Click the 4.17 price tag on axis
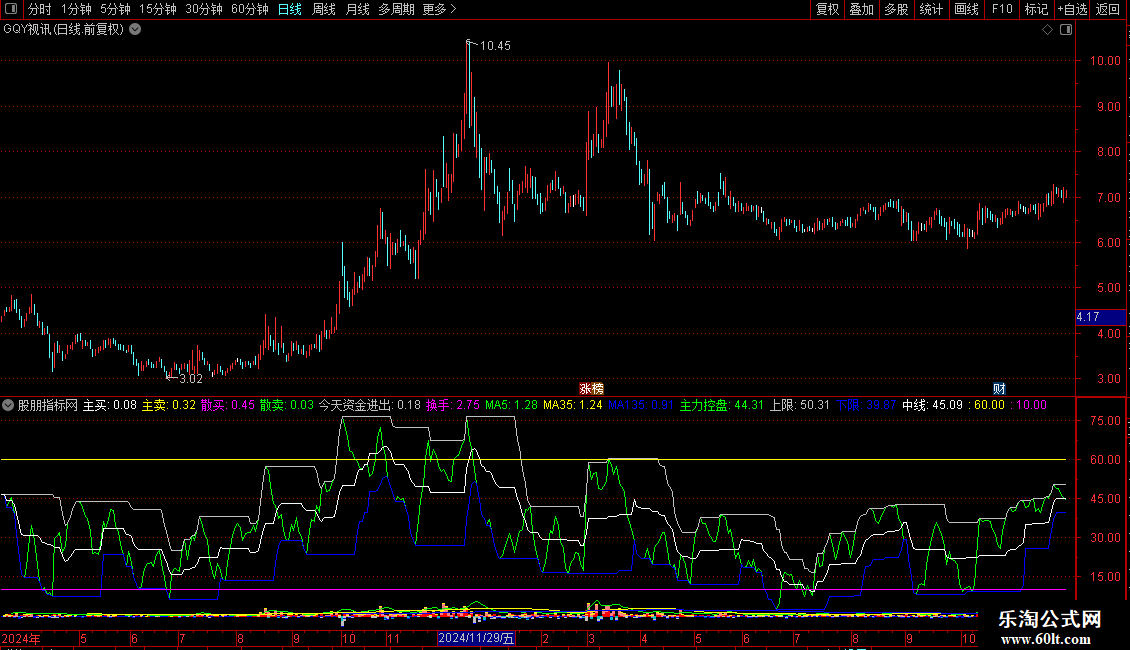The image size is (1130, 650). point(1100,317)
